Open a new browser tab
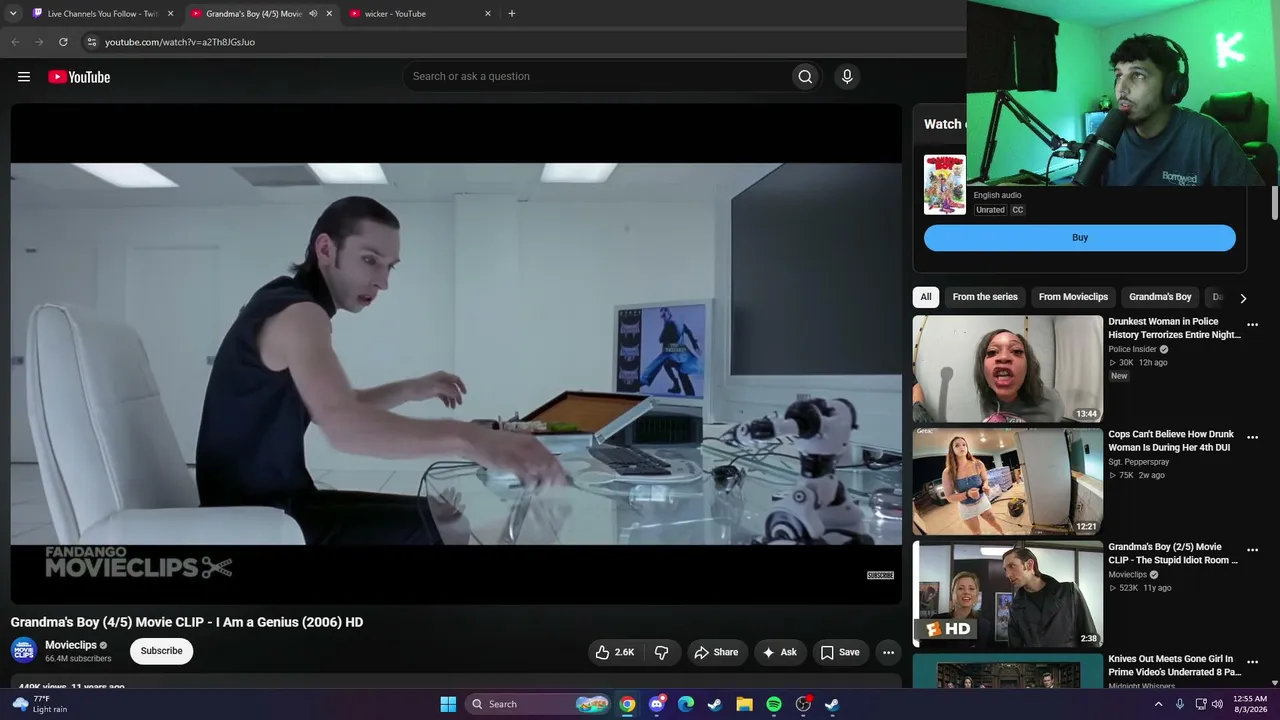This screenshot has width=1280, height=720. (512, 14)
